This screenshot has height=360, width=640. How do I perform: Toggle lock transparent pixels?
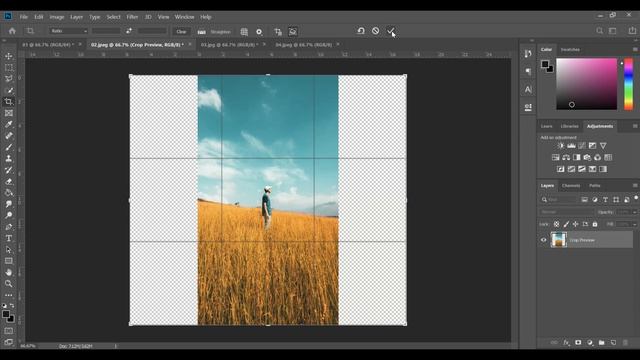click(x=556, y=224)
